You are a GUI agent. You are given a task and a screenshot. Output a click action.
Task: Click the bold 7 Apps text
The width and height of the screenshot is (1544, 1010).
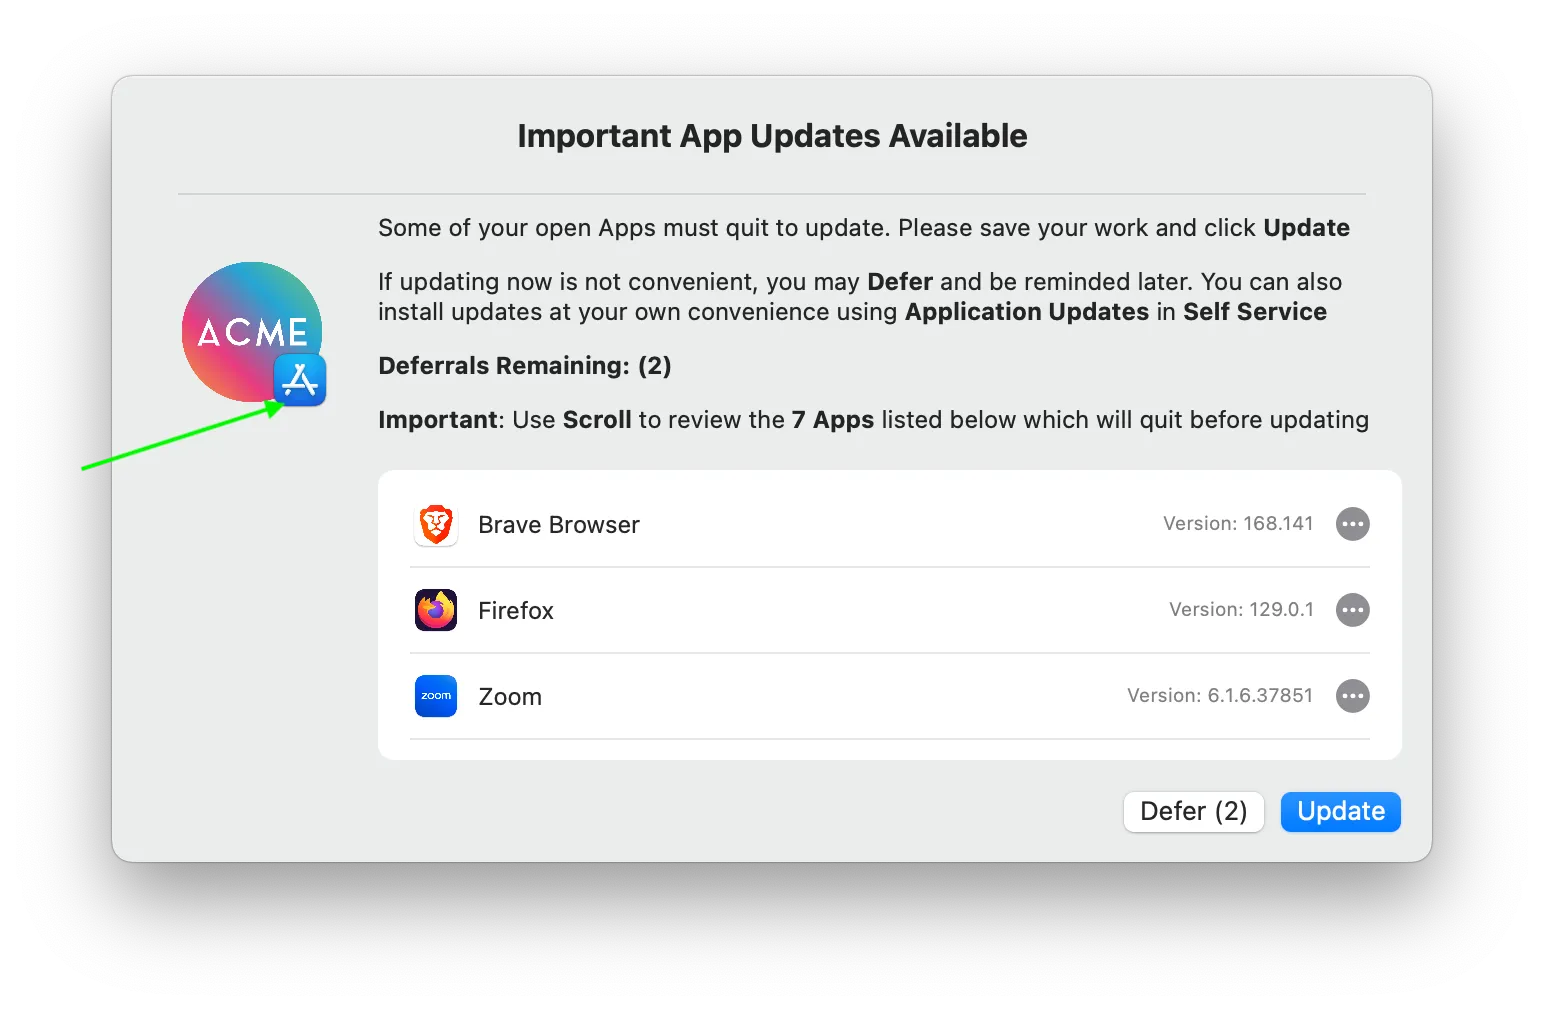(x=833, y=420)
